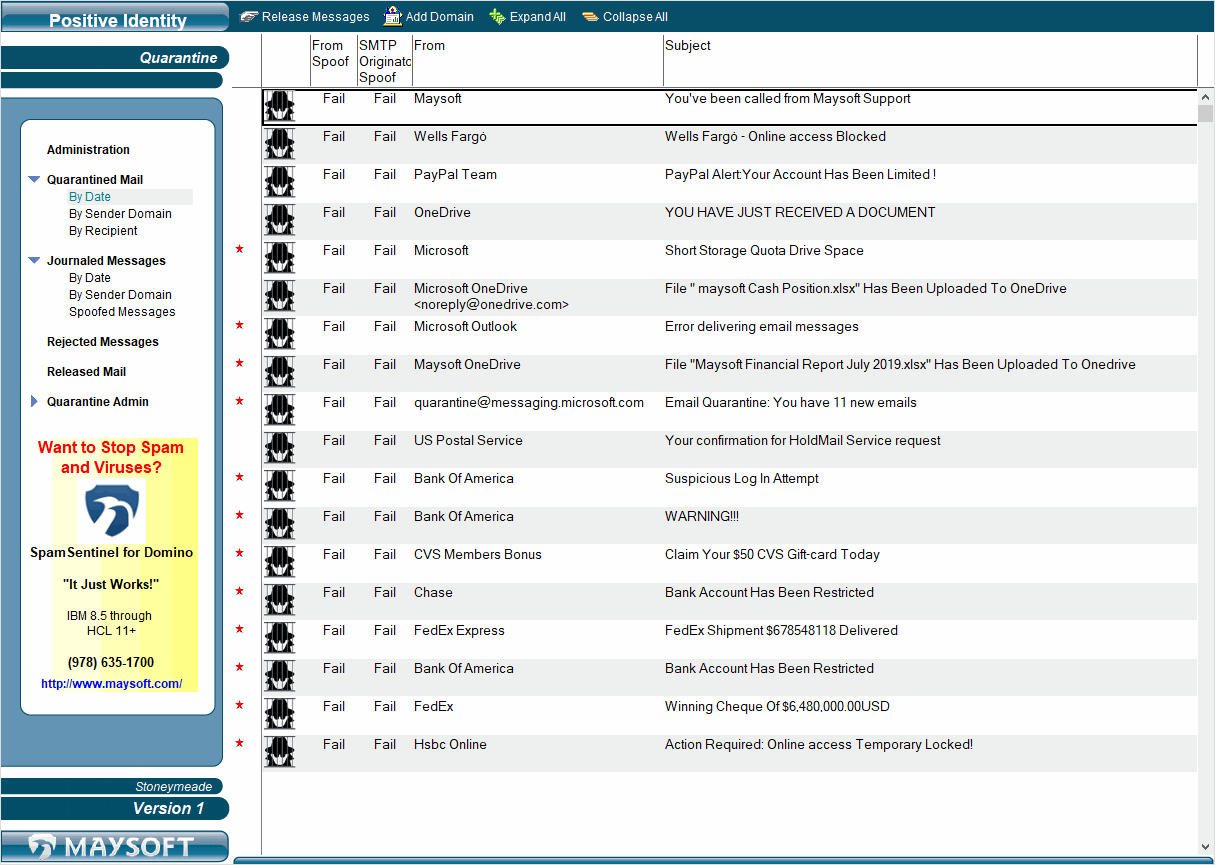
Task: Select 'Your confirmation for HoldMail Service request'
Action: coord(803,441)
